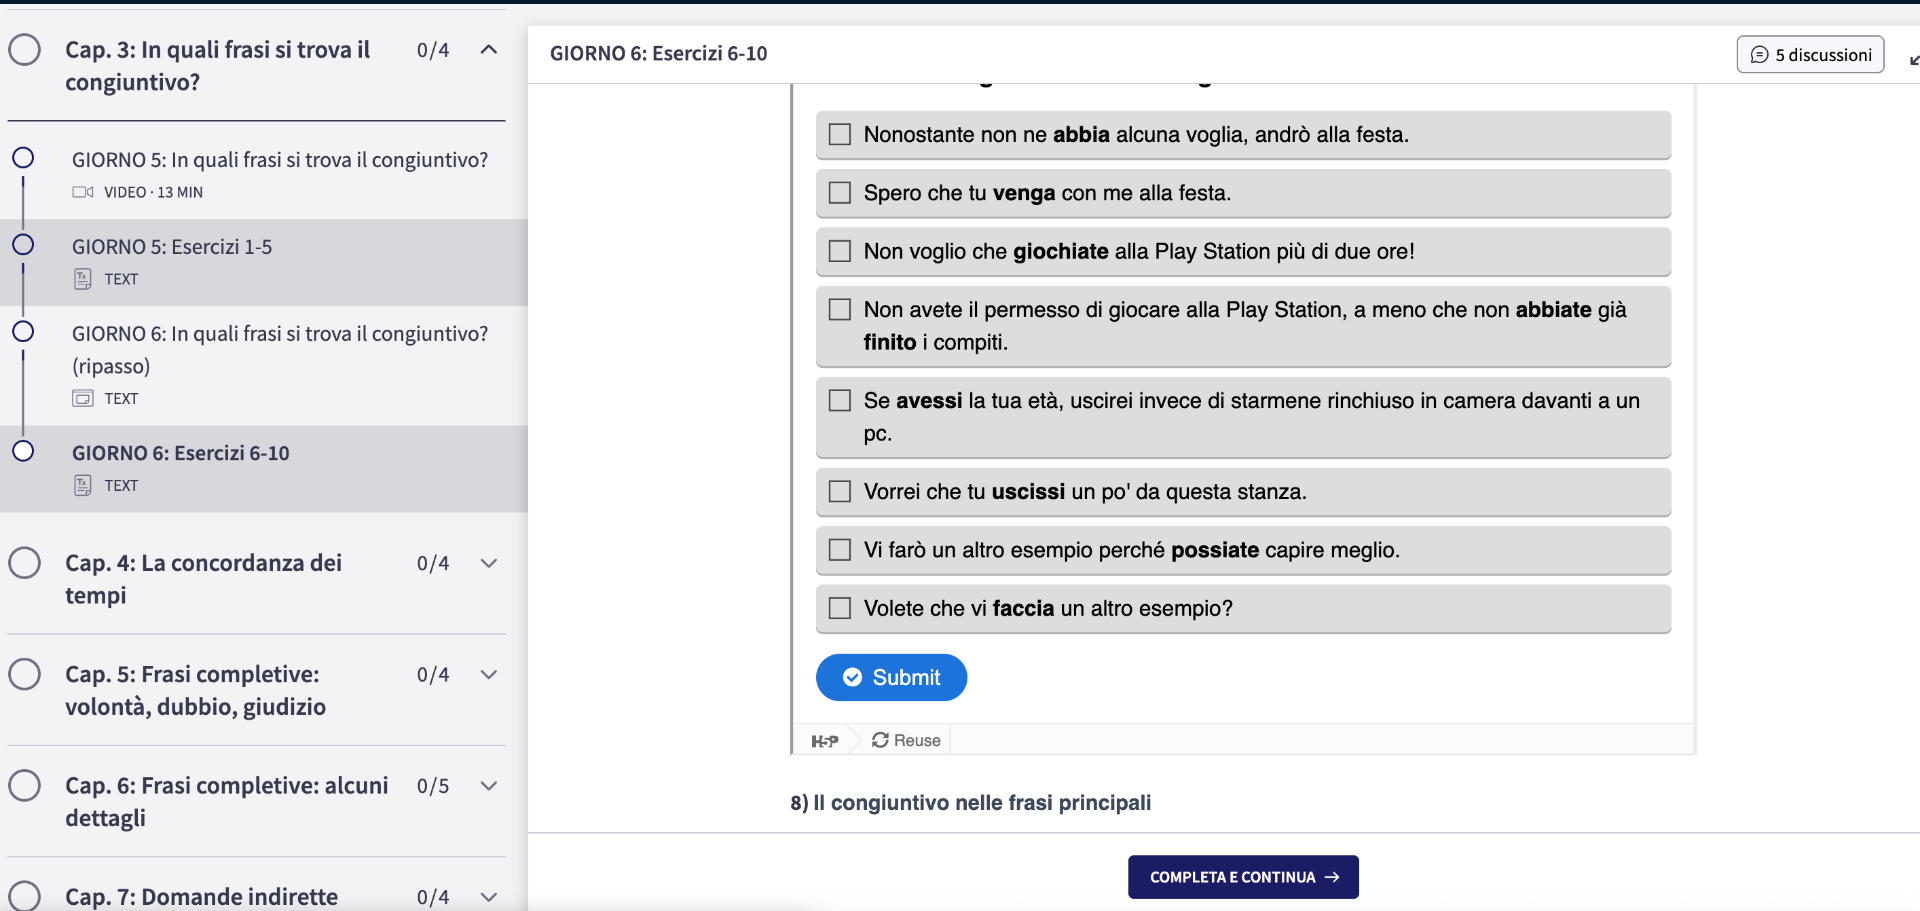Click the speech-bubble icon in the discussions button

[1761, 54]
